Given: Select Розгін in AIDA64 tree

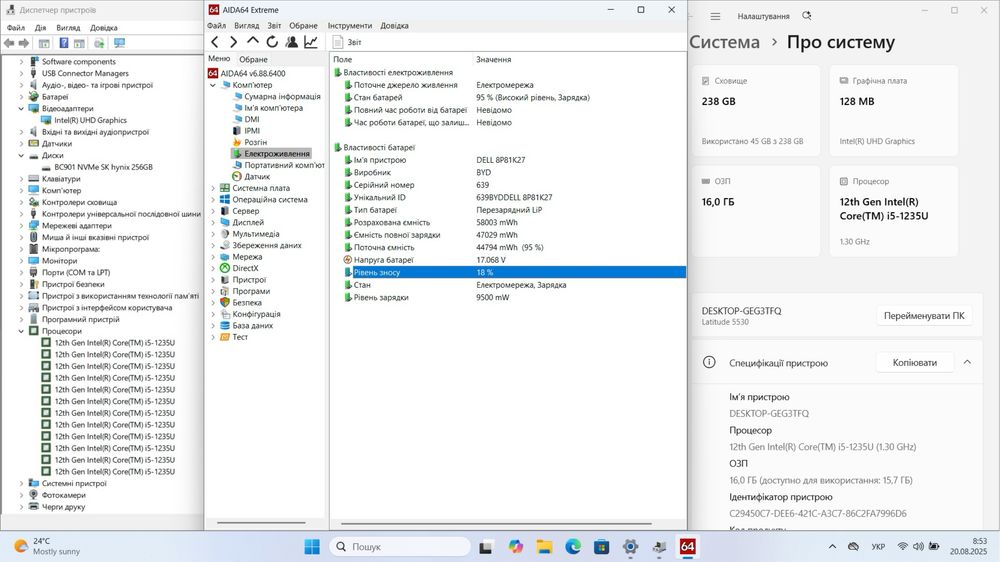Looking at the screenshot, I should [255, 142].
